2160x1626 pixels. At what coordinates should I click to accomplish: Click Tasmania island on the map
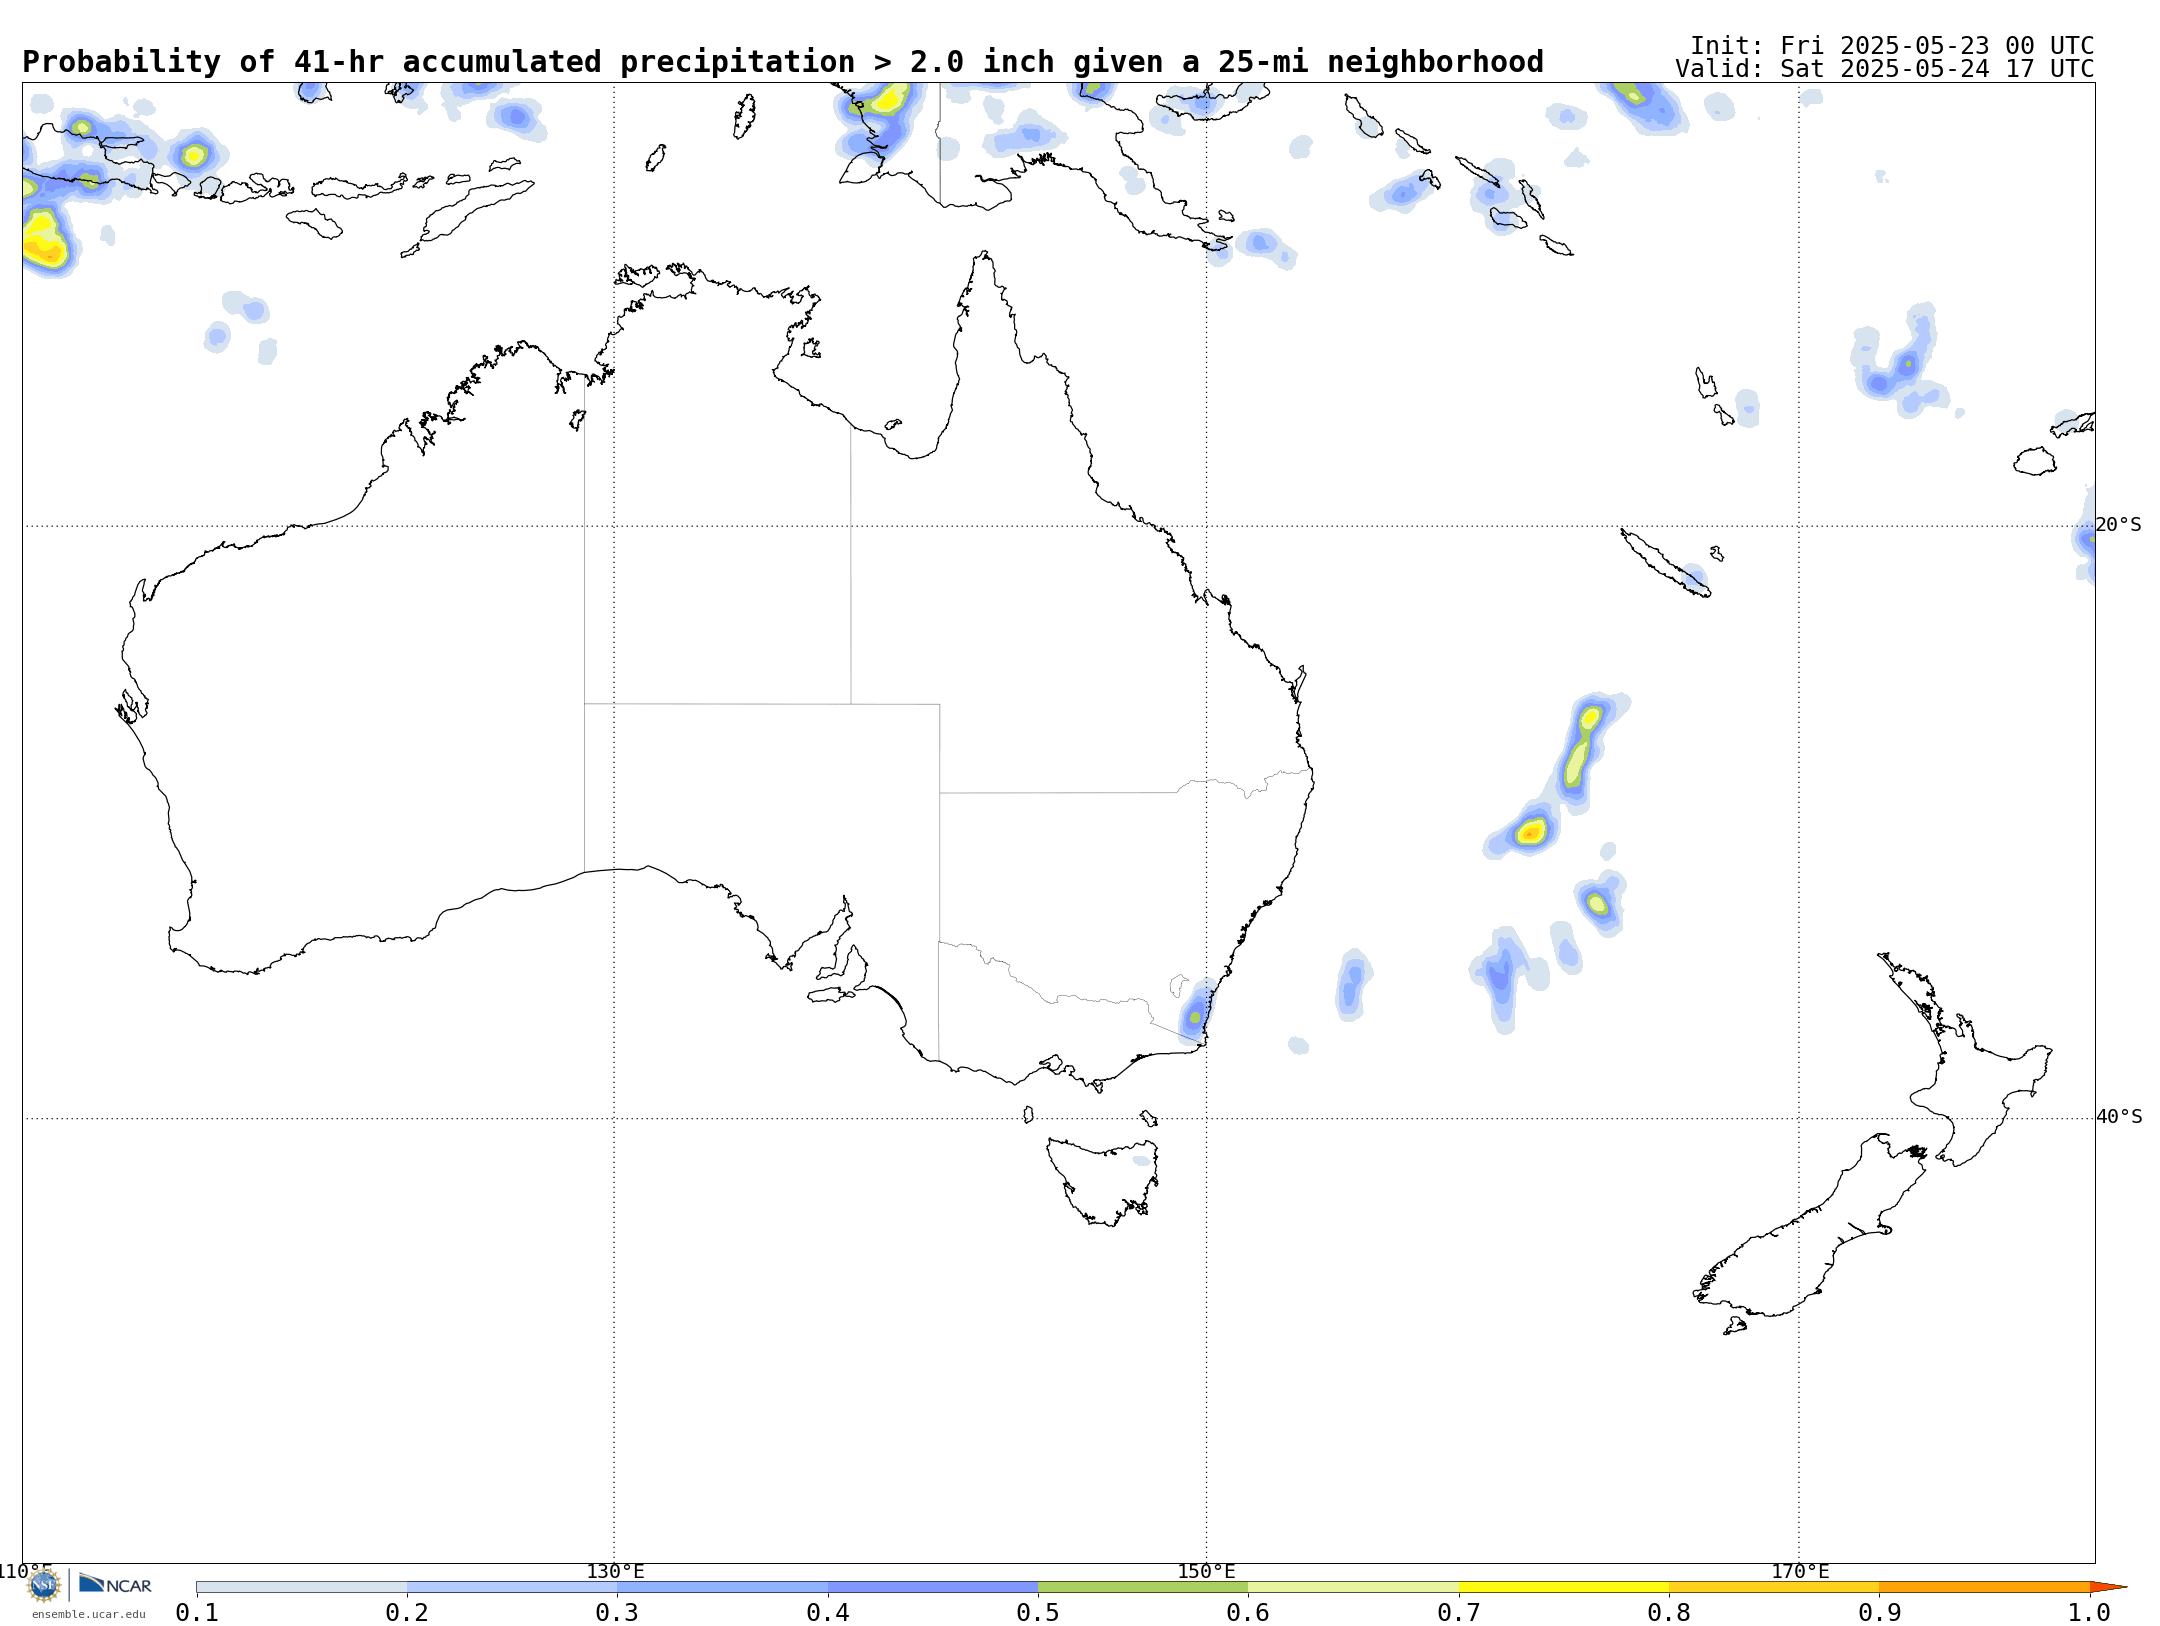click(1105, 1180)
